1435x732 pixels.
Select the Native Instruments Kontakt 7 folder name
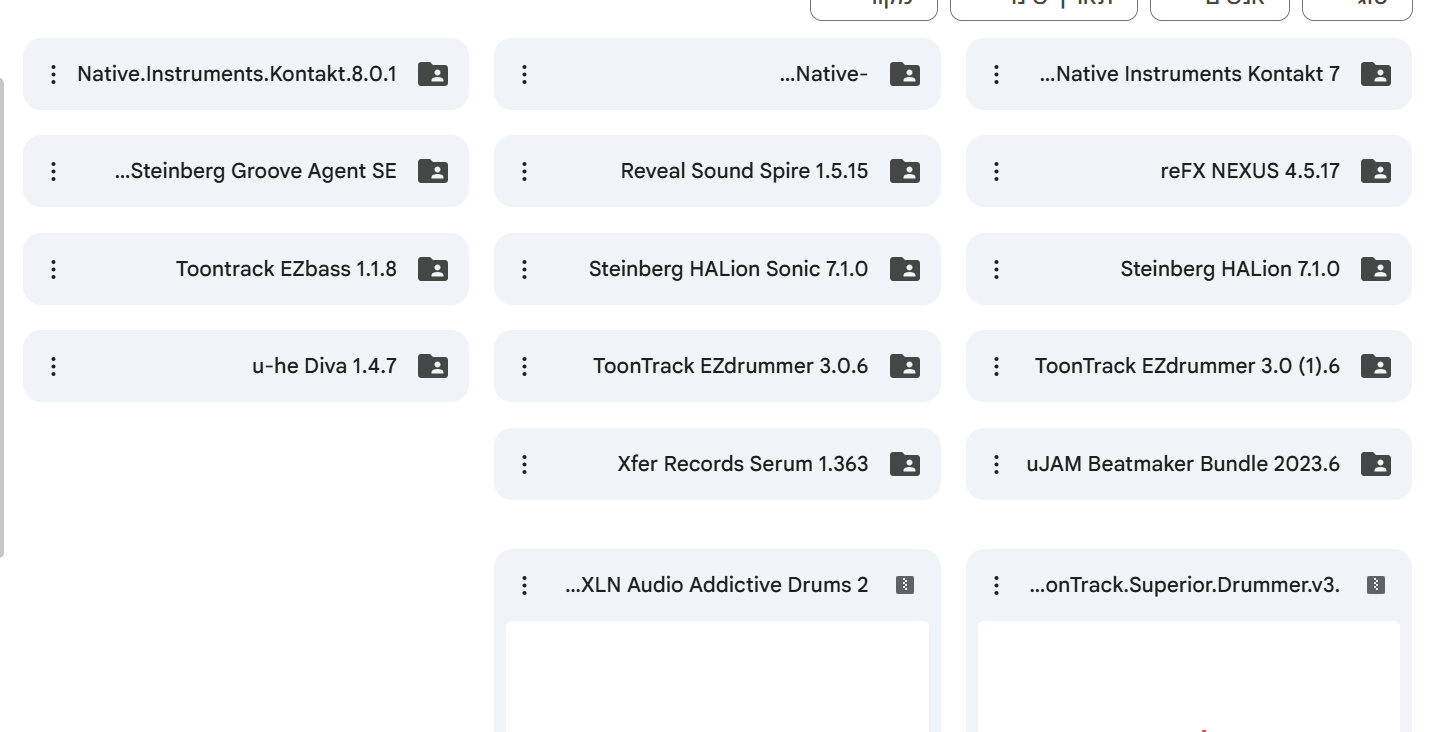point(1190,74)
